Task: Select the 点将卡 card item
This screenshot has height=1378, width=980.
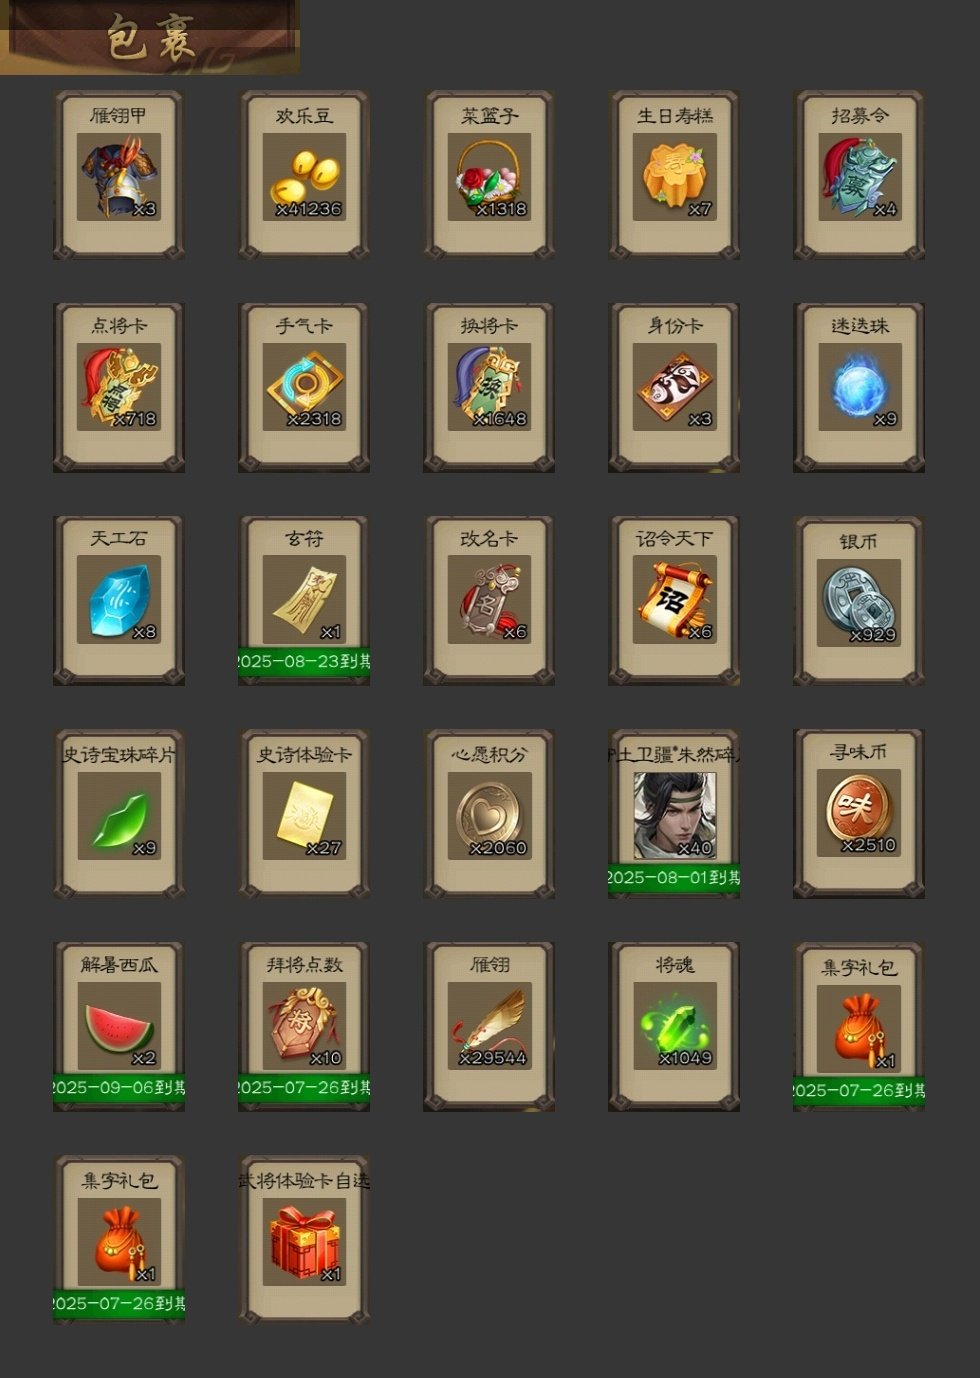Action: (119, 387)
